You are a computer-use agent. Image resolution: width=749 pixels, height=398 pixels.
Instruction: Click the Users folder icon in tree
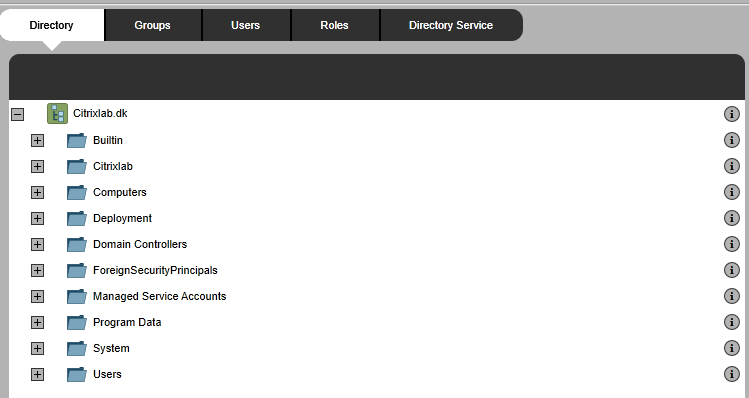[76, 375]
